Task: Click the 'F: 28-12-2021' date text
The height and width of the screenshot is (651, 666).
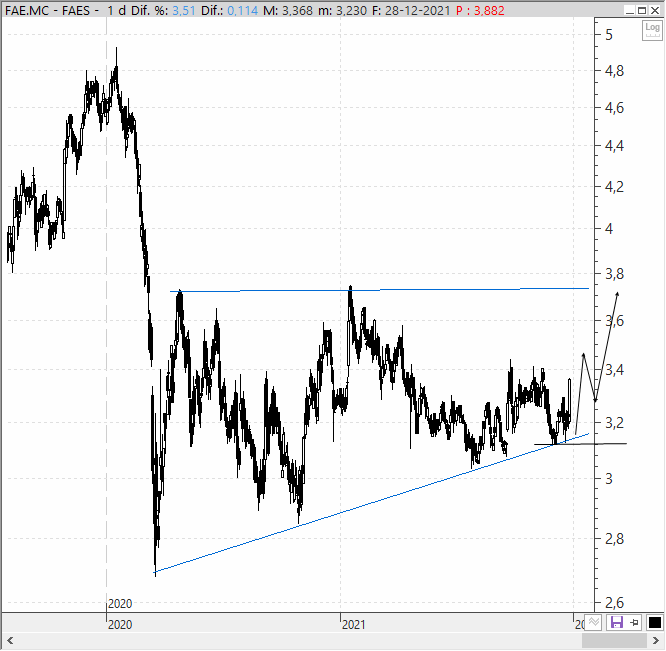Action: (x=411, y=11)
